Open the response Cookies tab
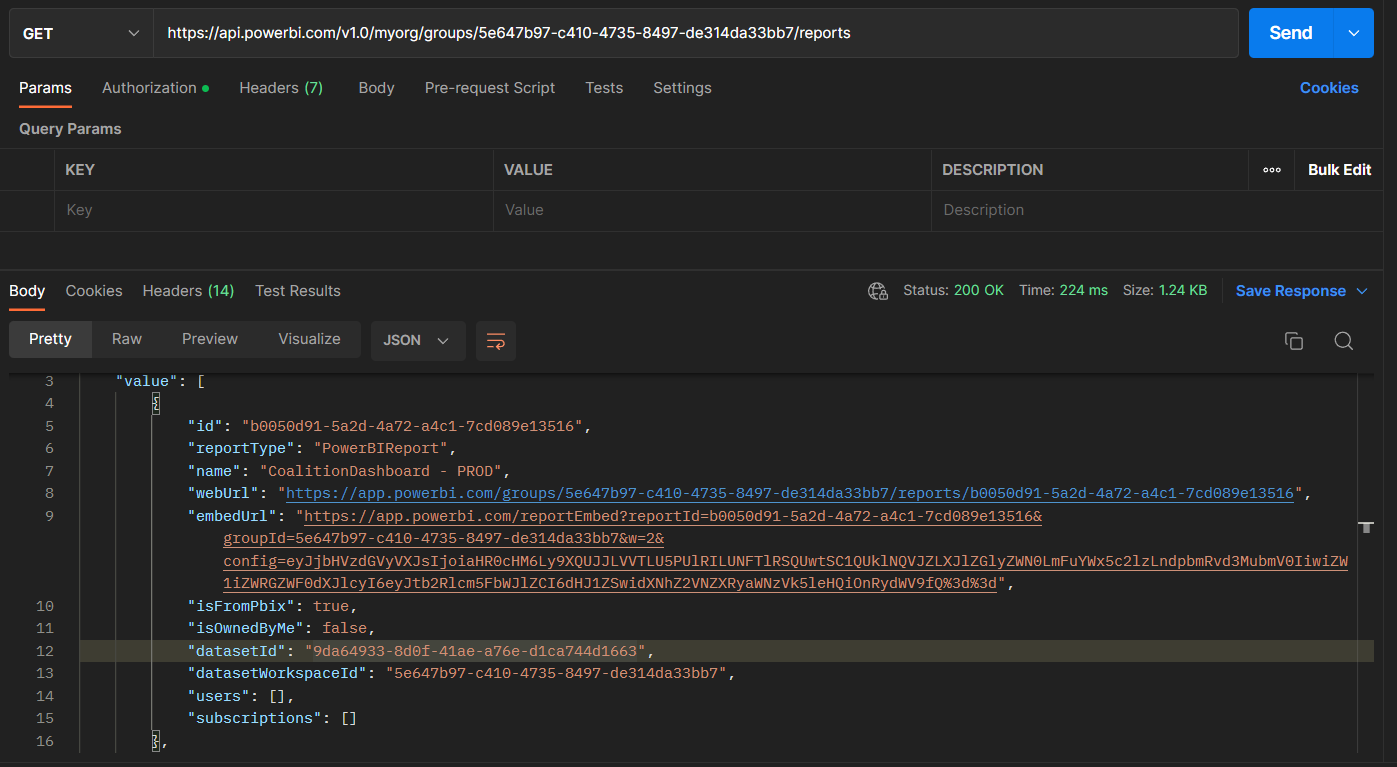The image size is (1397, 767). [x=94, y=291]
